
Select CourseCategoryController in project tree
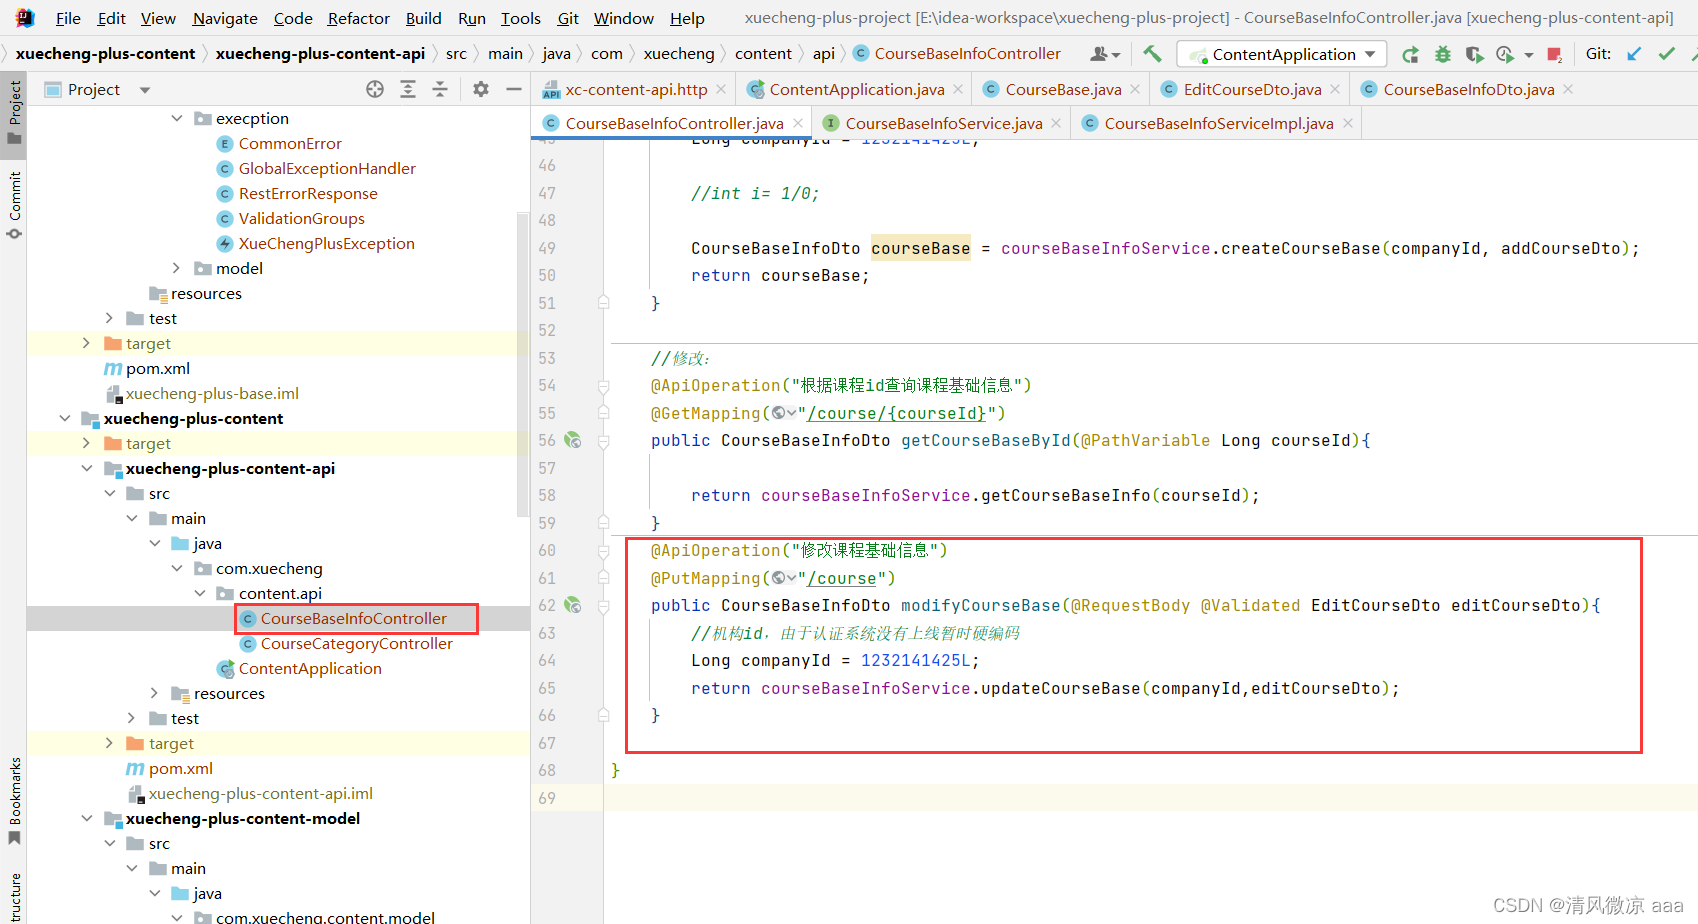356,643
